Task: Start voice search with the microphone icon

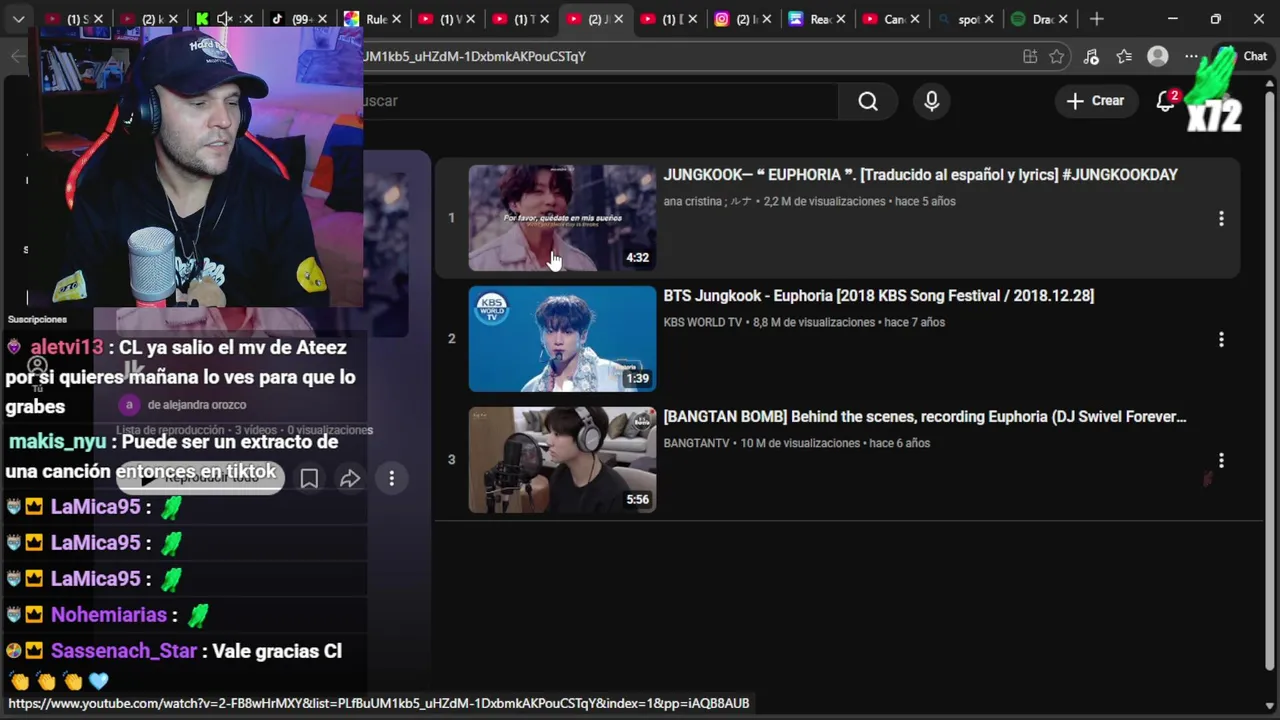Action: tap(932, 101)
